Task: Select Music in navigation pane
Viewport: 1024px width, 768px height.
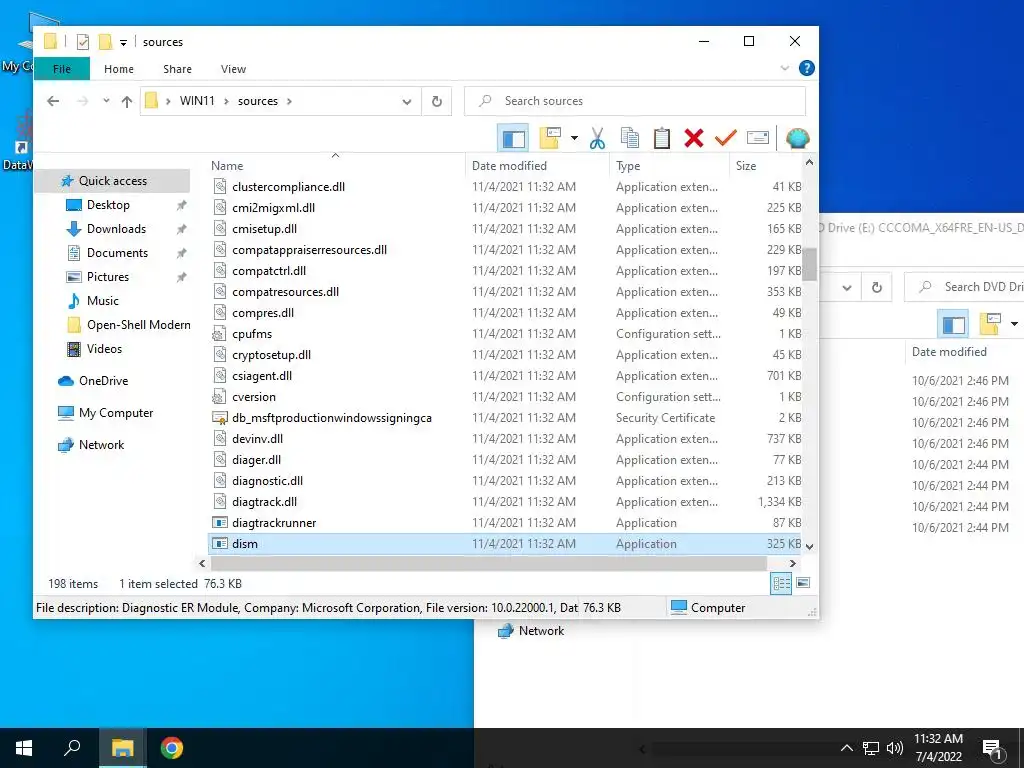Action: click(103, 301)
